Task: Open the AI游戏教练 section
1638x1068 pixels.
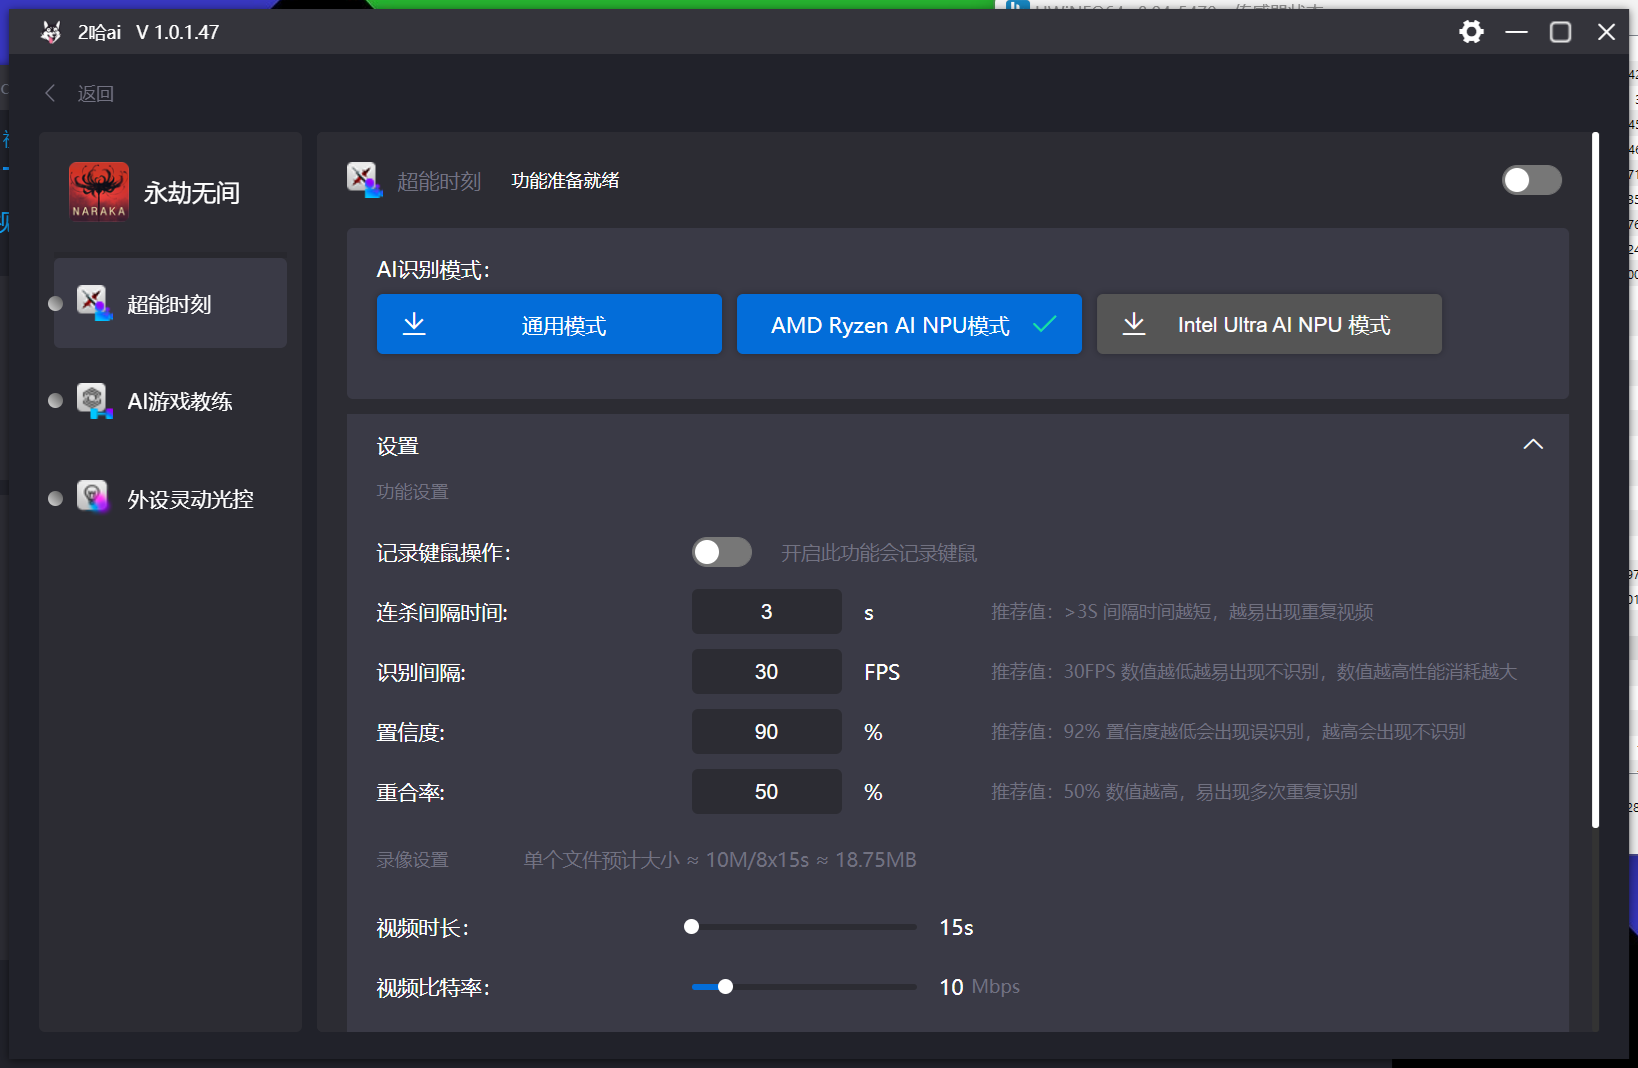Action: click(170, 401)
